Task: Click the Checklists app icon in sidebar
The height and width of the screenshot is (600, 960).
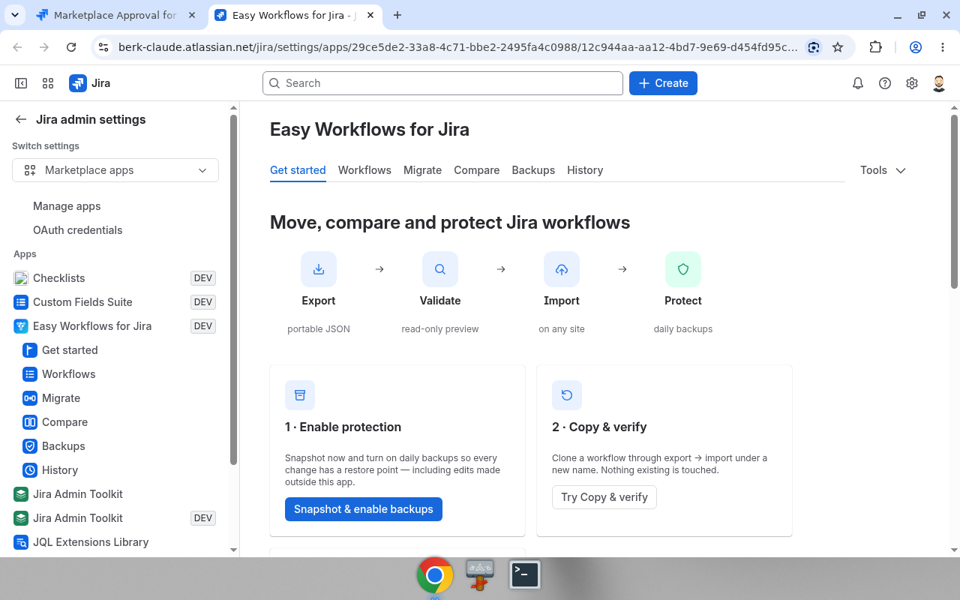Action: pyautogui.click(x=21, y=278)
